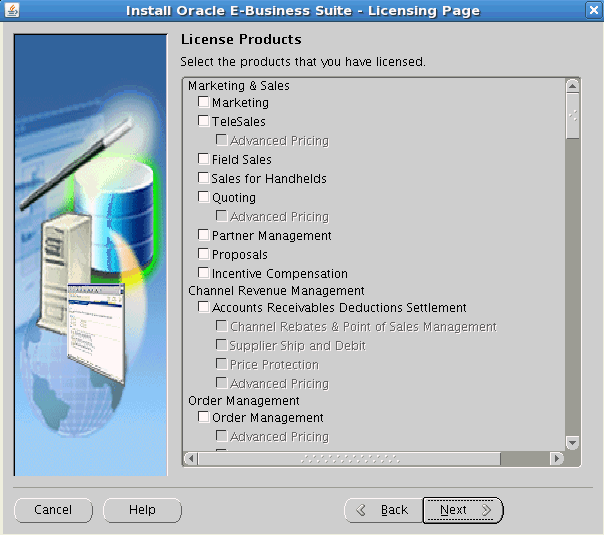Check the Marketing product checkbox

[x=203, y=102]
